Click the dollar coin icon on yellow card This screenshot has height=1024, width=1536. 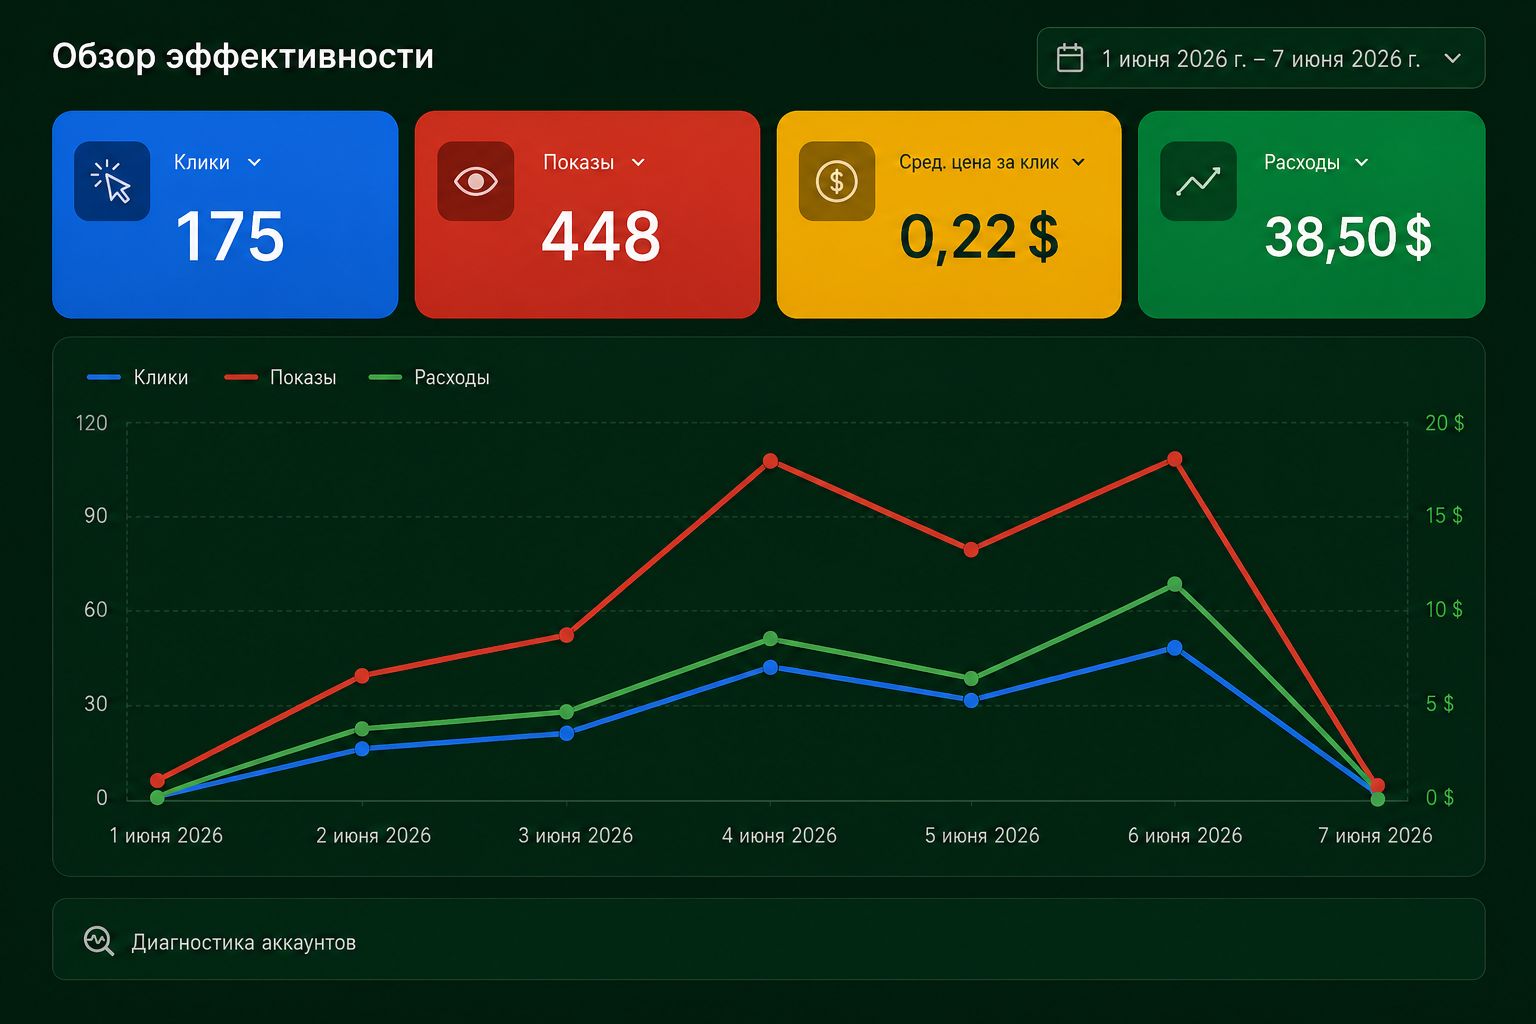point(837,181)
